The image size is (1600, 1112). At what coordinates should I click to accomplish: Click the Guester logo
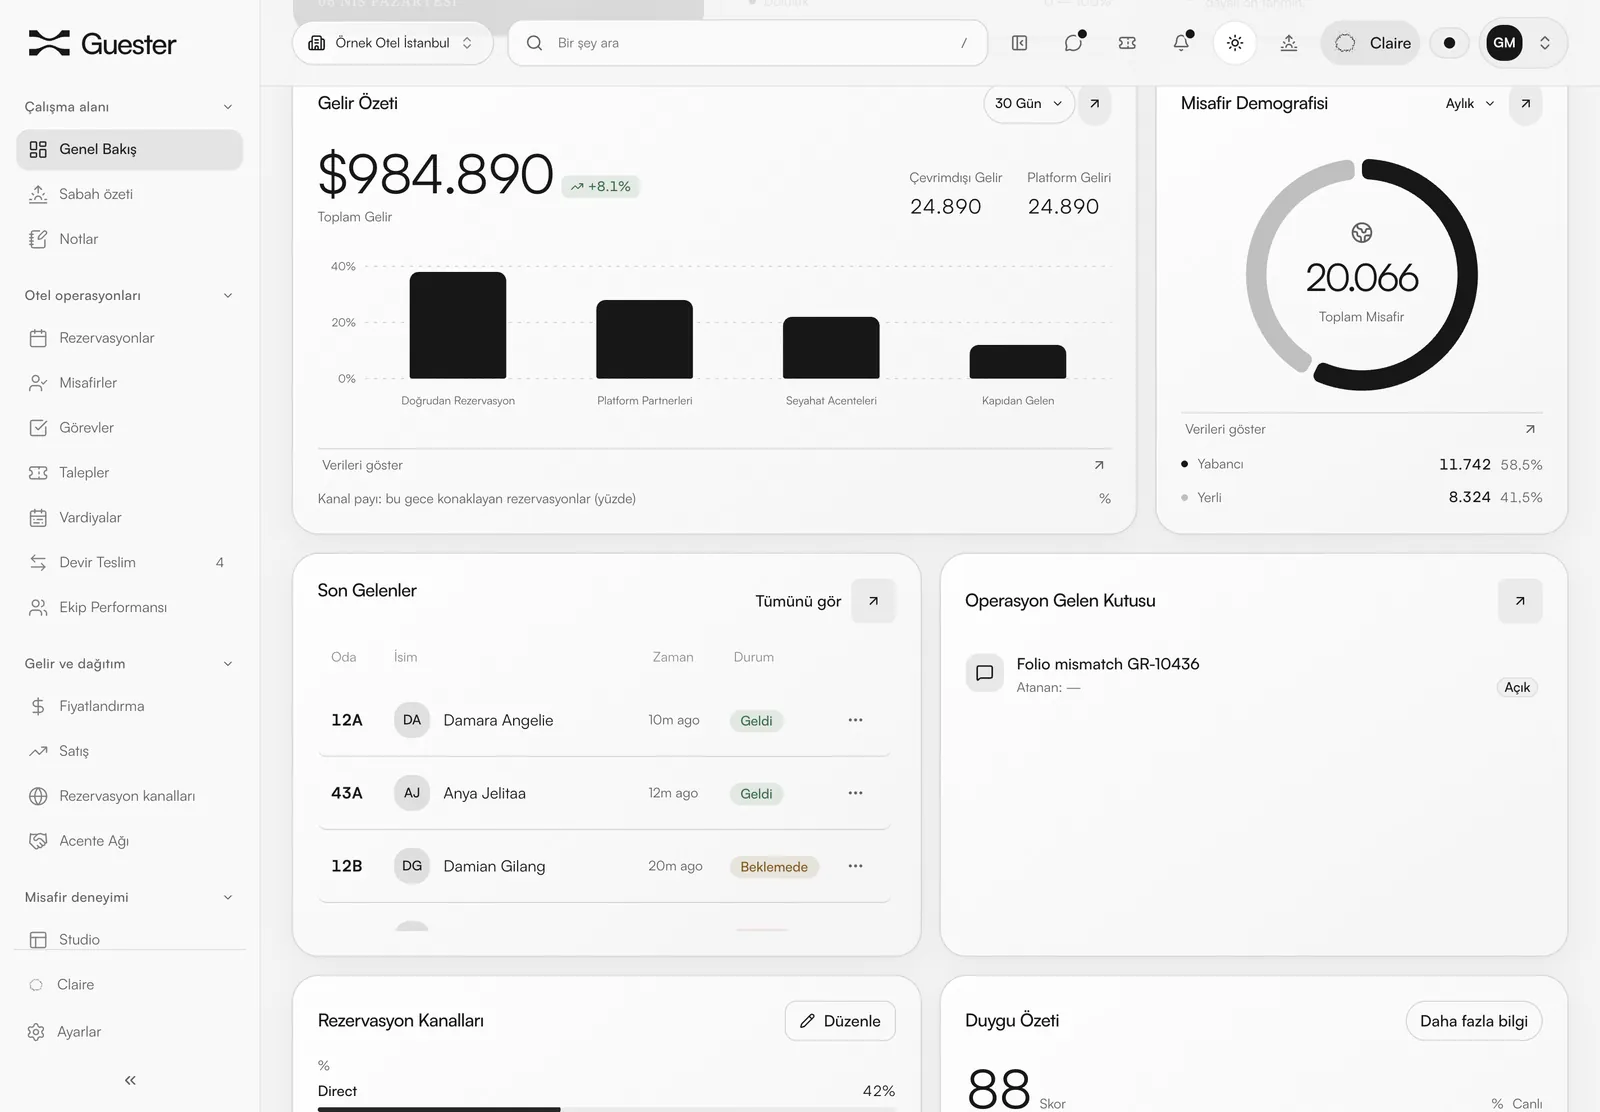(x=102, y=43)
